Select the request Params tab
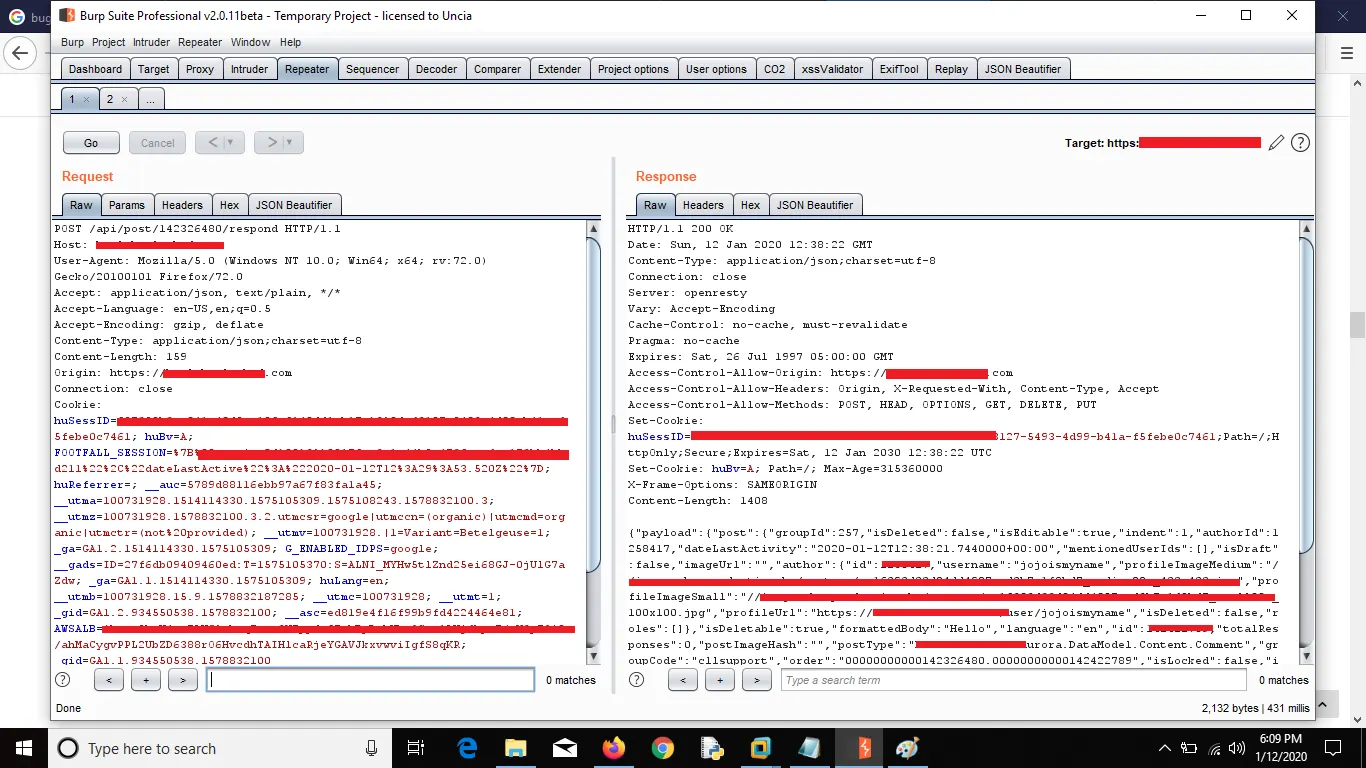This screenshot has height=768, width=1366. click(127, 205)
